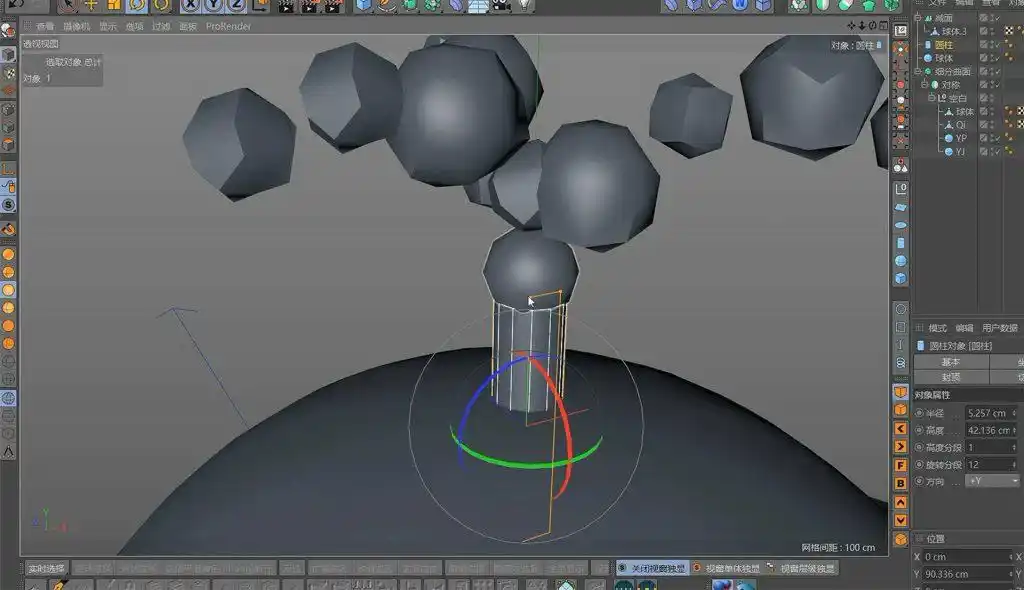This screenshot has height=590, width=1024.
Task: Click the viewport pan move icon
Action: click(851, 25)
